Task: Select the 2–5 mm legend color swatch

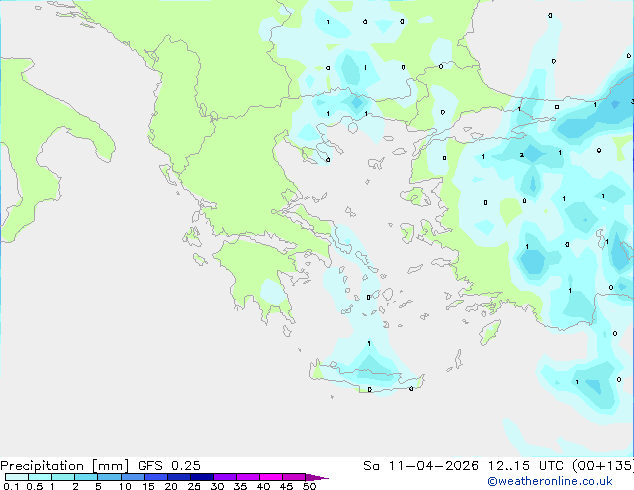Action: click(86, 477)
